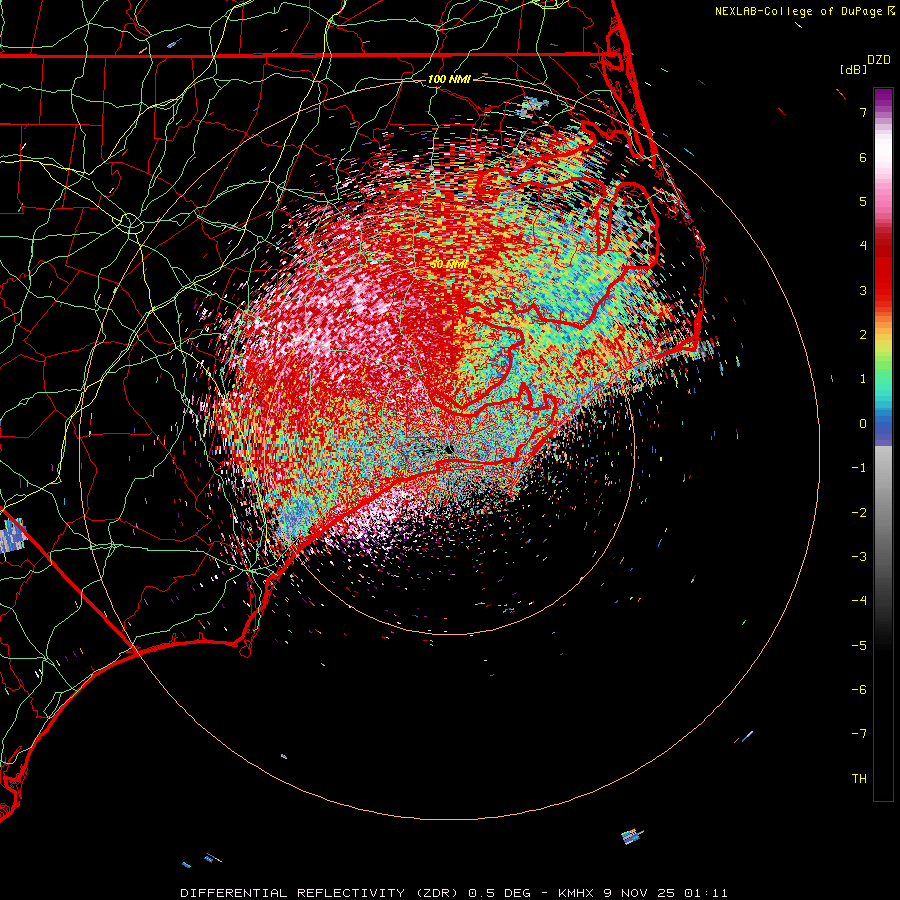This screenshot has height=900, width=900.
Task: Select the 6 value on the scale
Action: pos(863,157)
